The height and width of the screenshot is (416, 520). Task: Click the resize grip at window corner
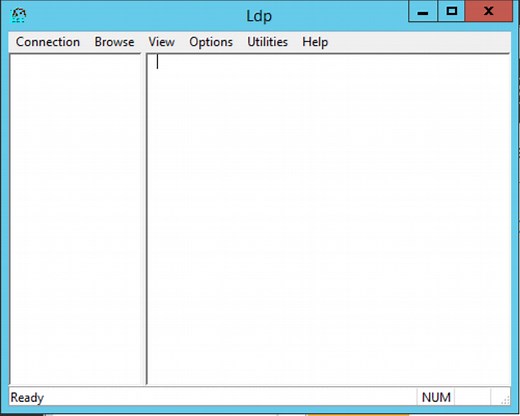505,399
